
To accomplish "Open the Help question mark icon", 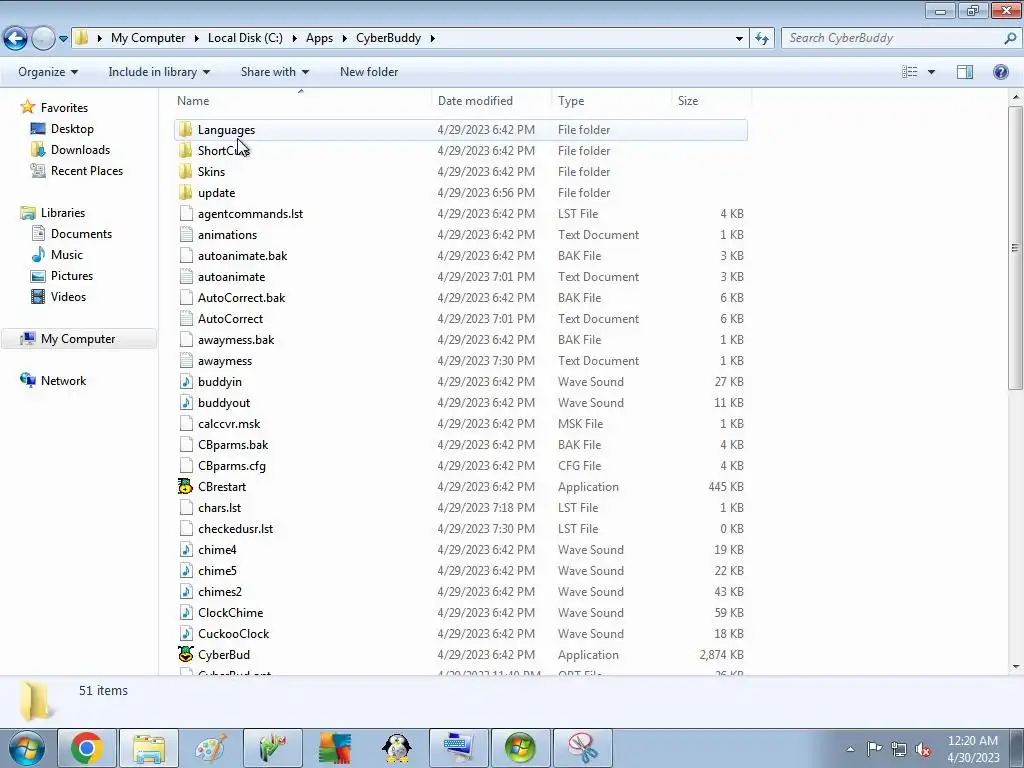I will 1000,72.
